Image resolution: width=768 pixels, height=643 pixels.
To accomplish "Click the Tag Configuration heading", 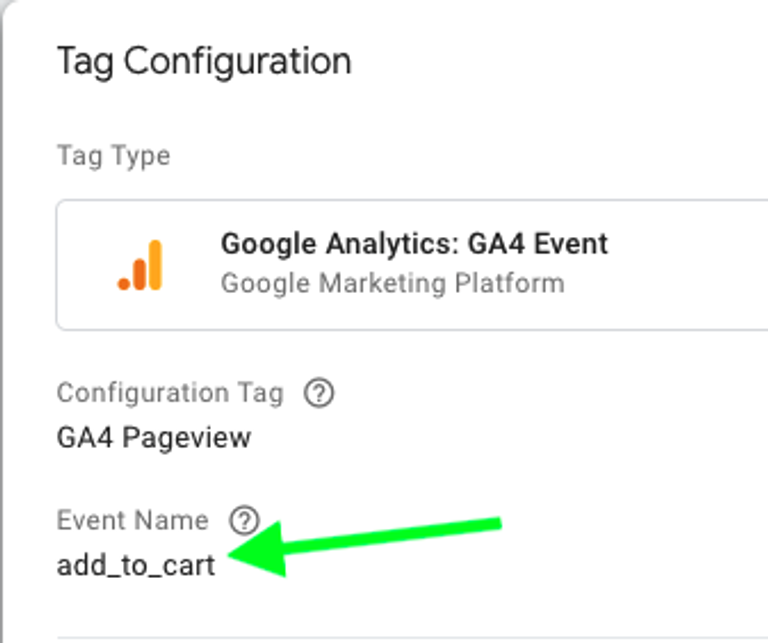I will (x=204, y=62).
